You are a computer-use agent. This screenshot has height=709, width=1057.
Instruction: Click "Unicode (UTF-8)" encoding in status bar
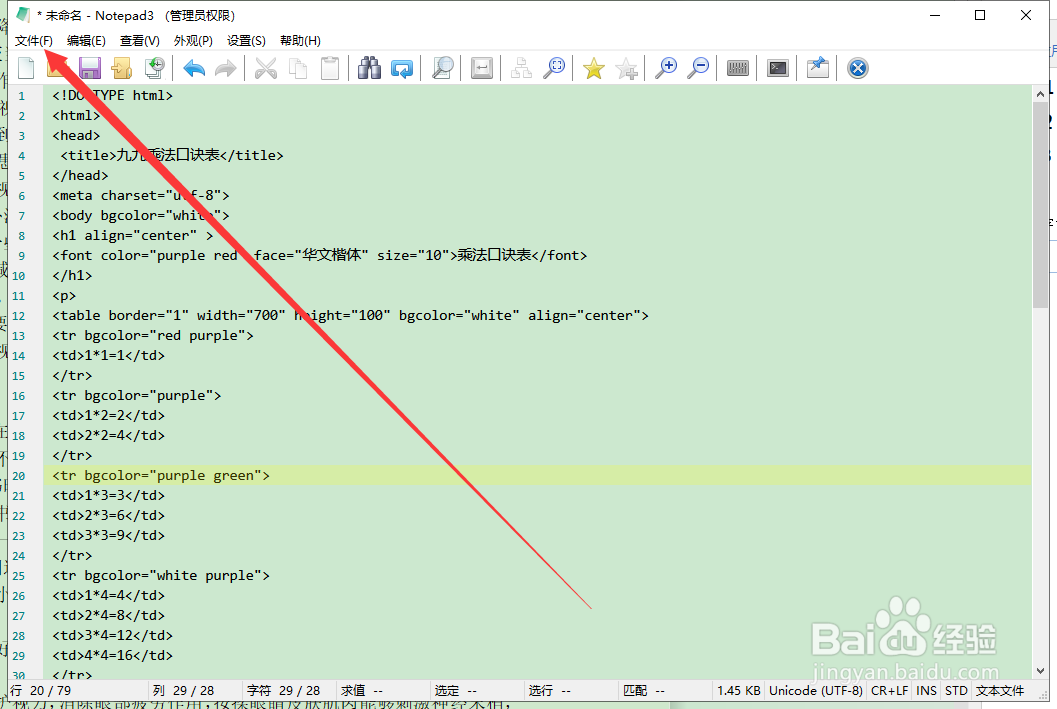click(816, 690)
